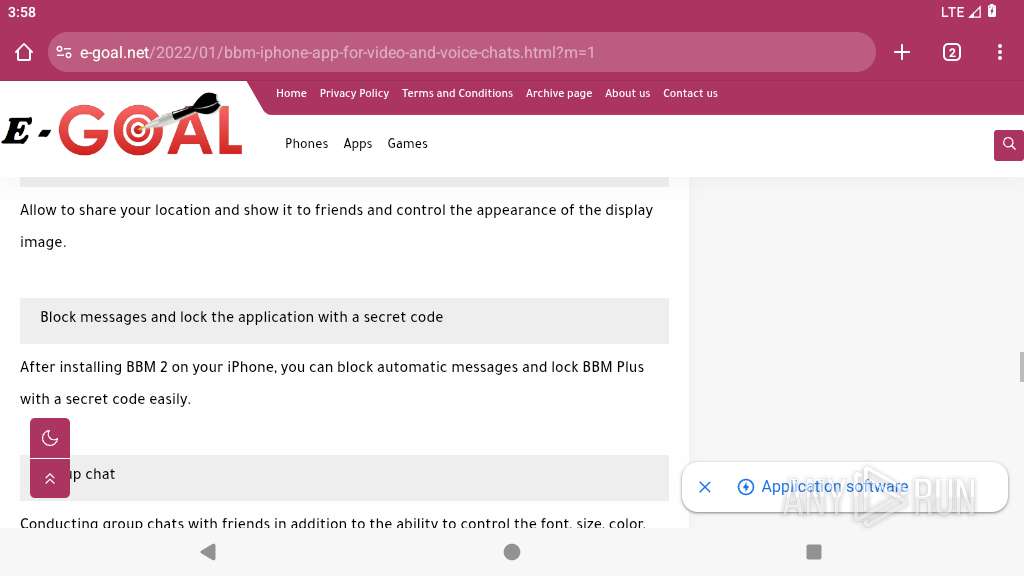Open the Contact us page

click(690, 93)
